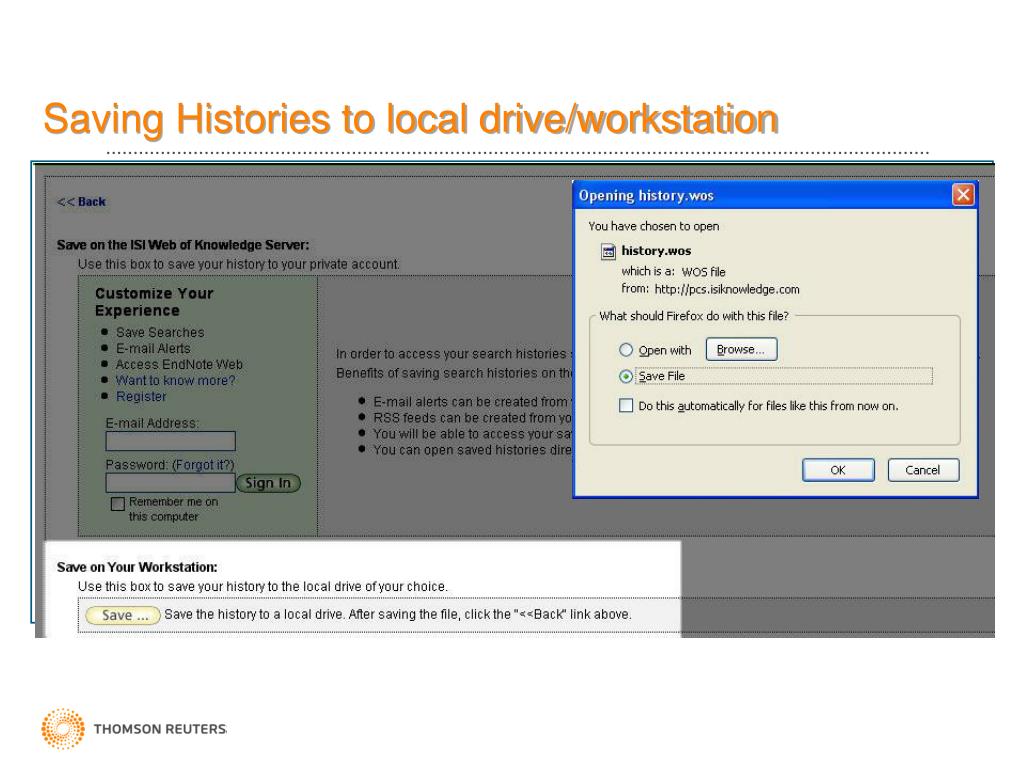
Task: Click the 'http://pcs.isiknowledge.com' source text
Action: [x=727, y=289]
